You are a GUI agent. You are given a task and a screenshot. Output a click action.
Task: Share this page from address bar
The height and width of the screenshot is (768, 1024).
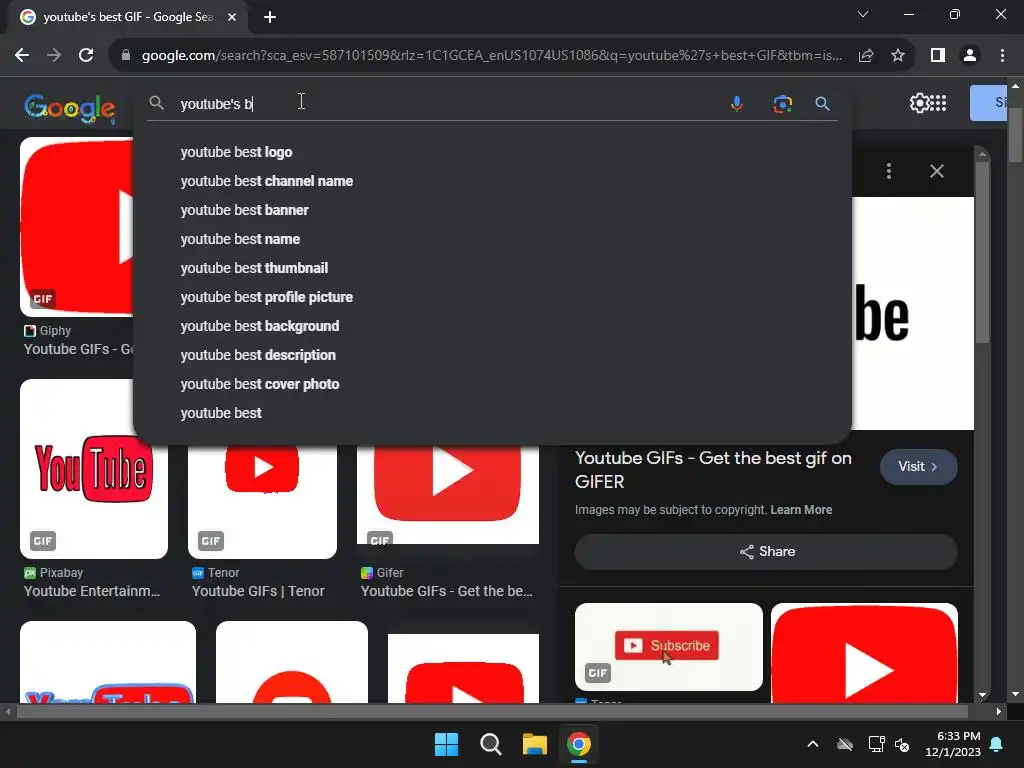866,56
